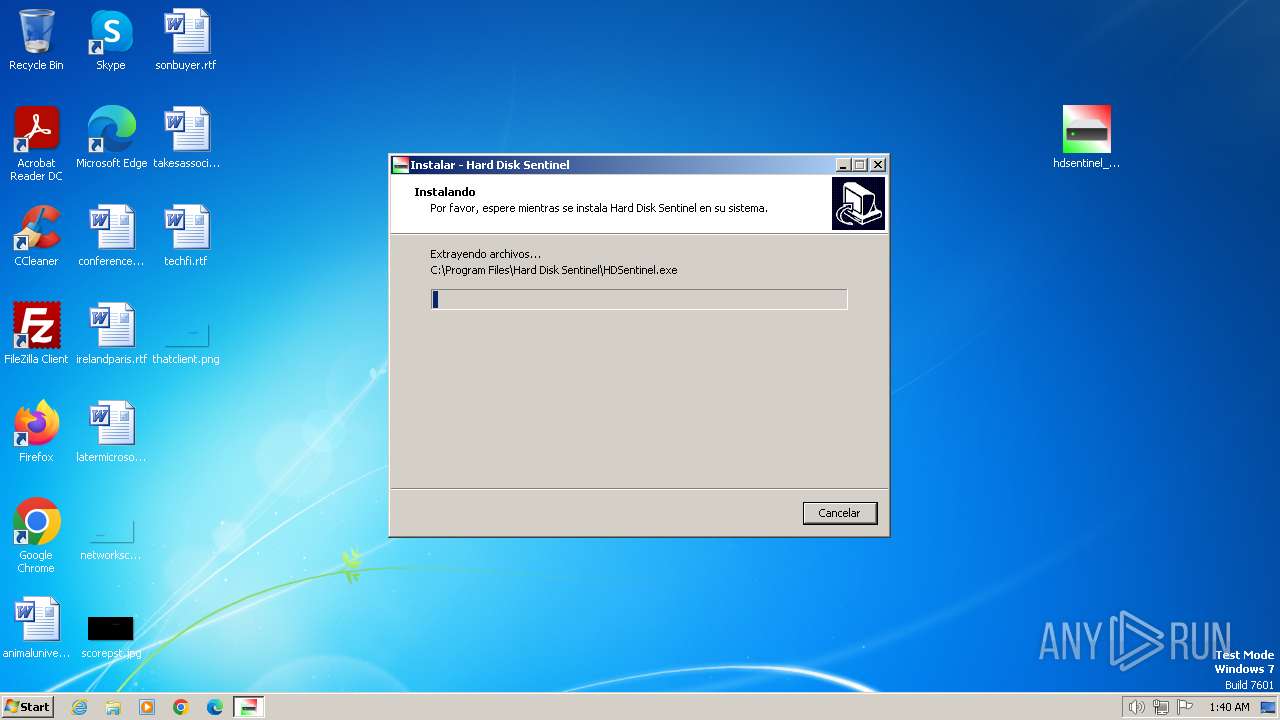Click the 1:40 AM system clock
1280x720 pixels.
coord(1229,707)
